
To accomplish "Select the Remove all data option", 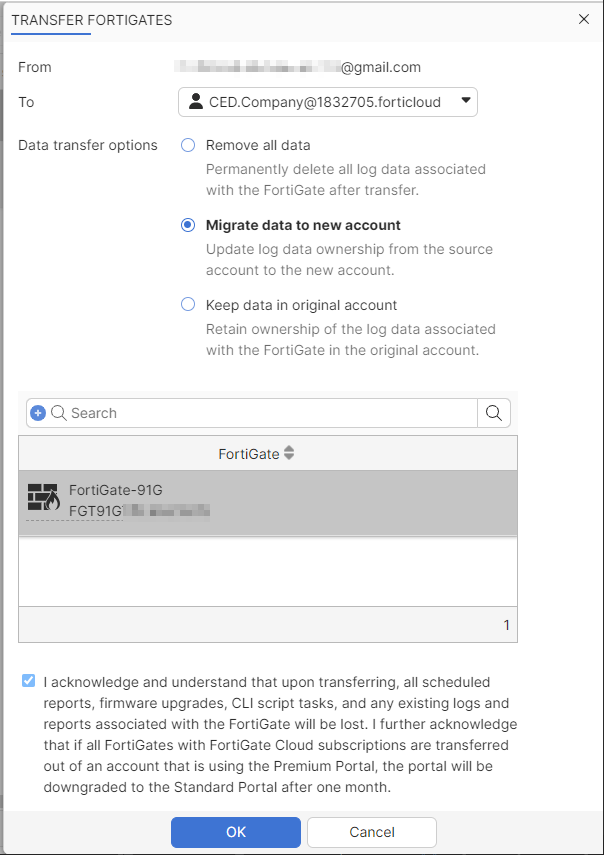I will tap(187, 144).
